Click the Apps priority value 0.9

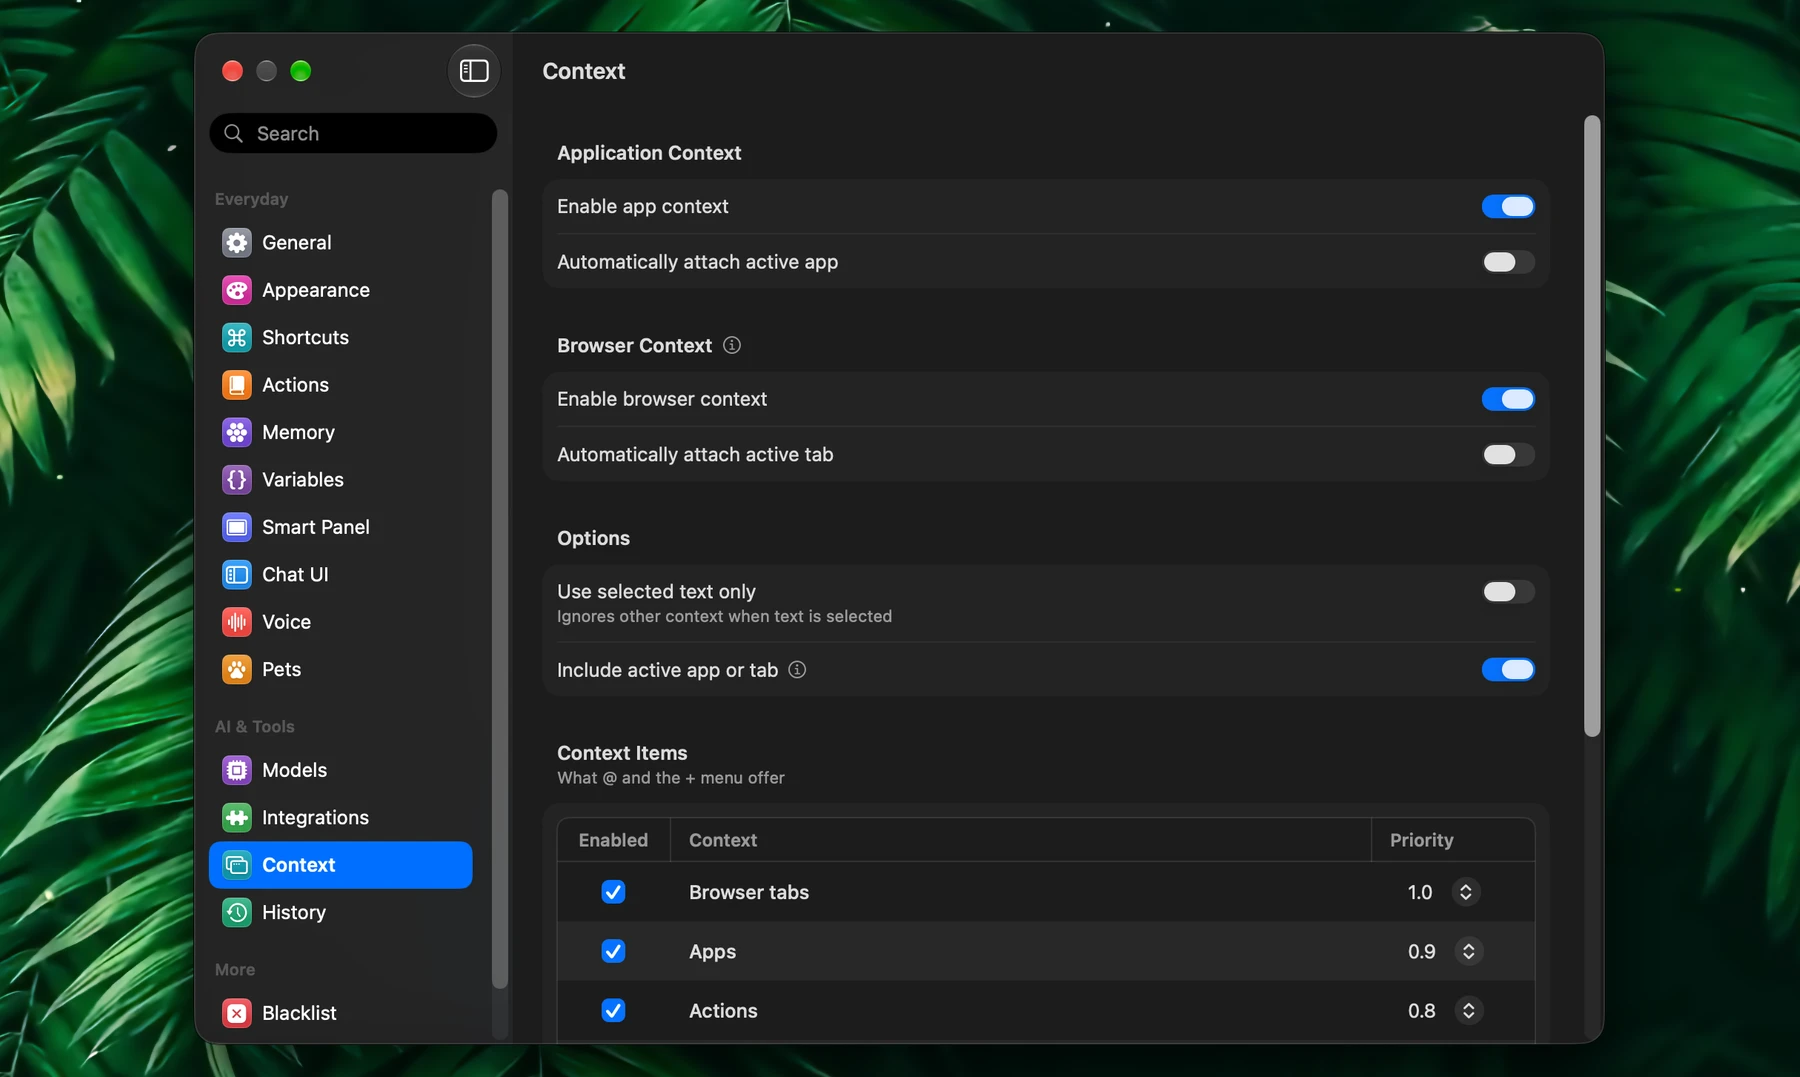[1421, 951]
